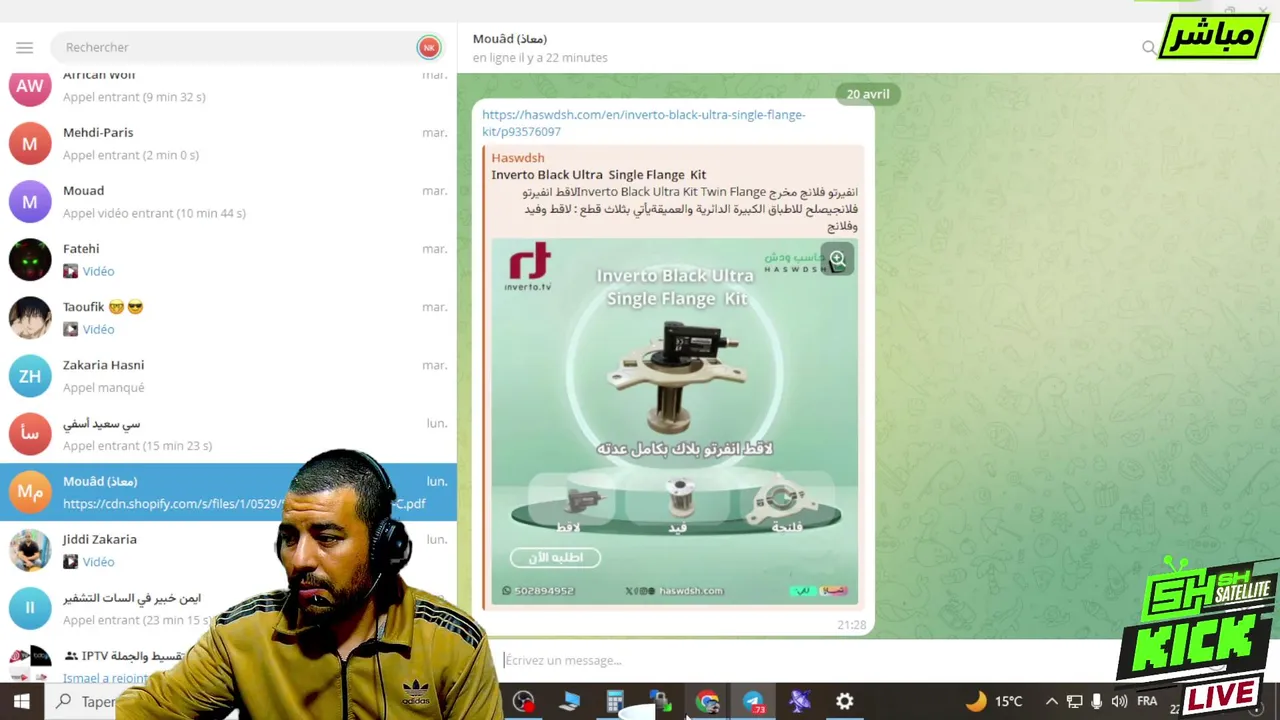Click the microphone icon in system tray
This screenshot has height=720, width=1280.
click(1097, 701)
